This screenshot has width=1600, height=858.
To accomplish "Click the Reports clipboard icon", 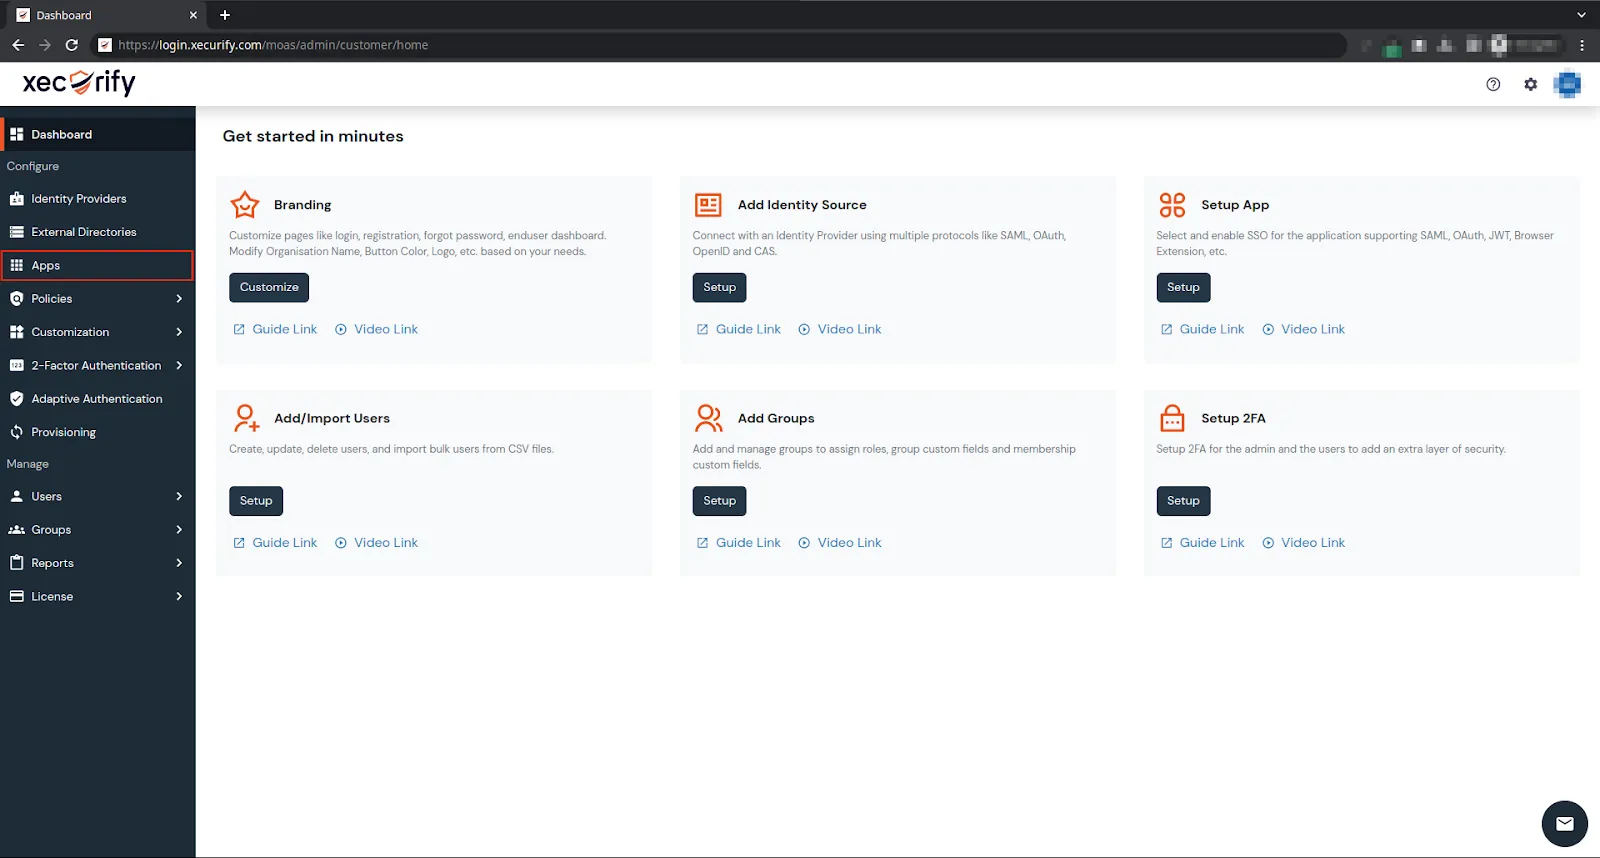I will coord(17,563).
